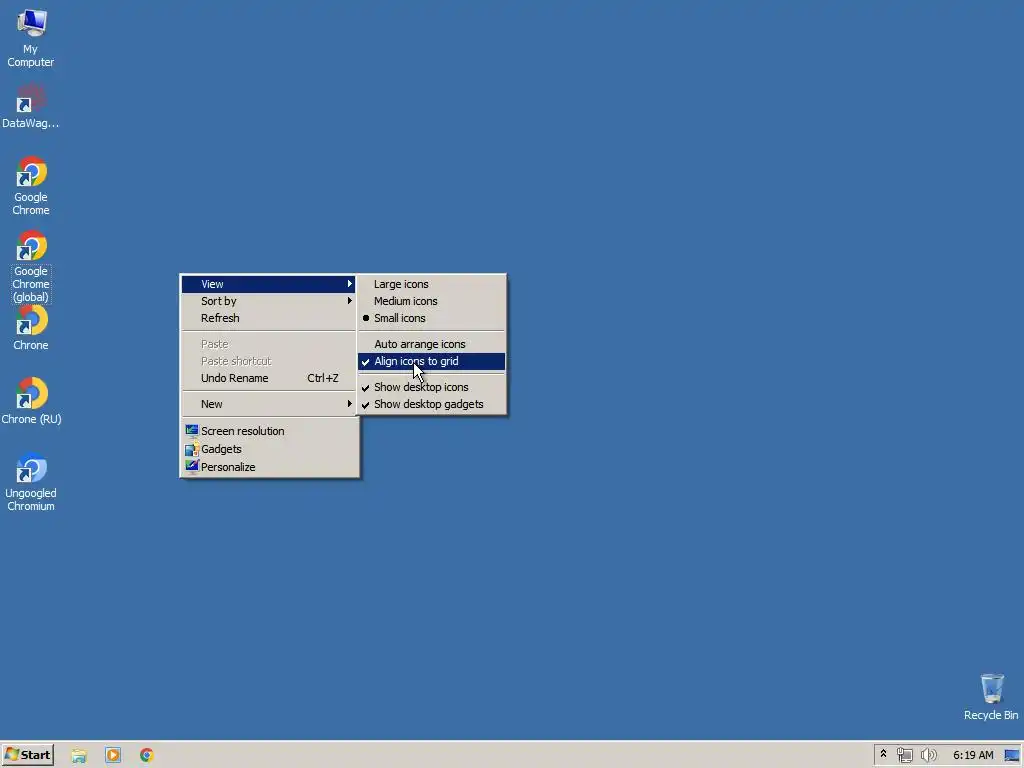Image resolution: width=1024 pixels, height=768 pixels.
Task: Open the network tray icon
Action: (x=904, y=755)
